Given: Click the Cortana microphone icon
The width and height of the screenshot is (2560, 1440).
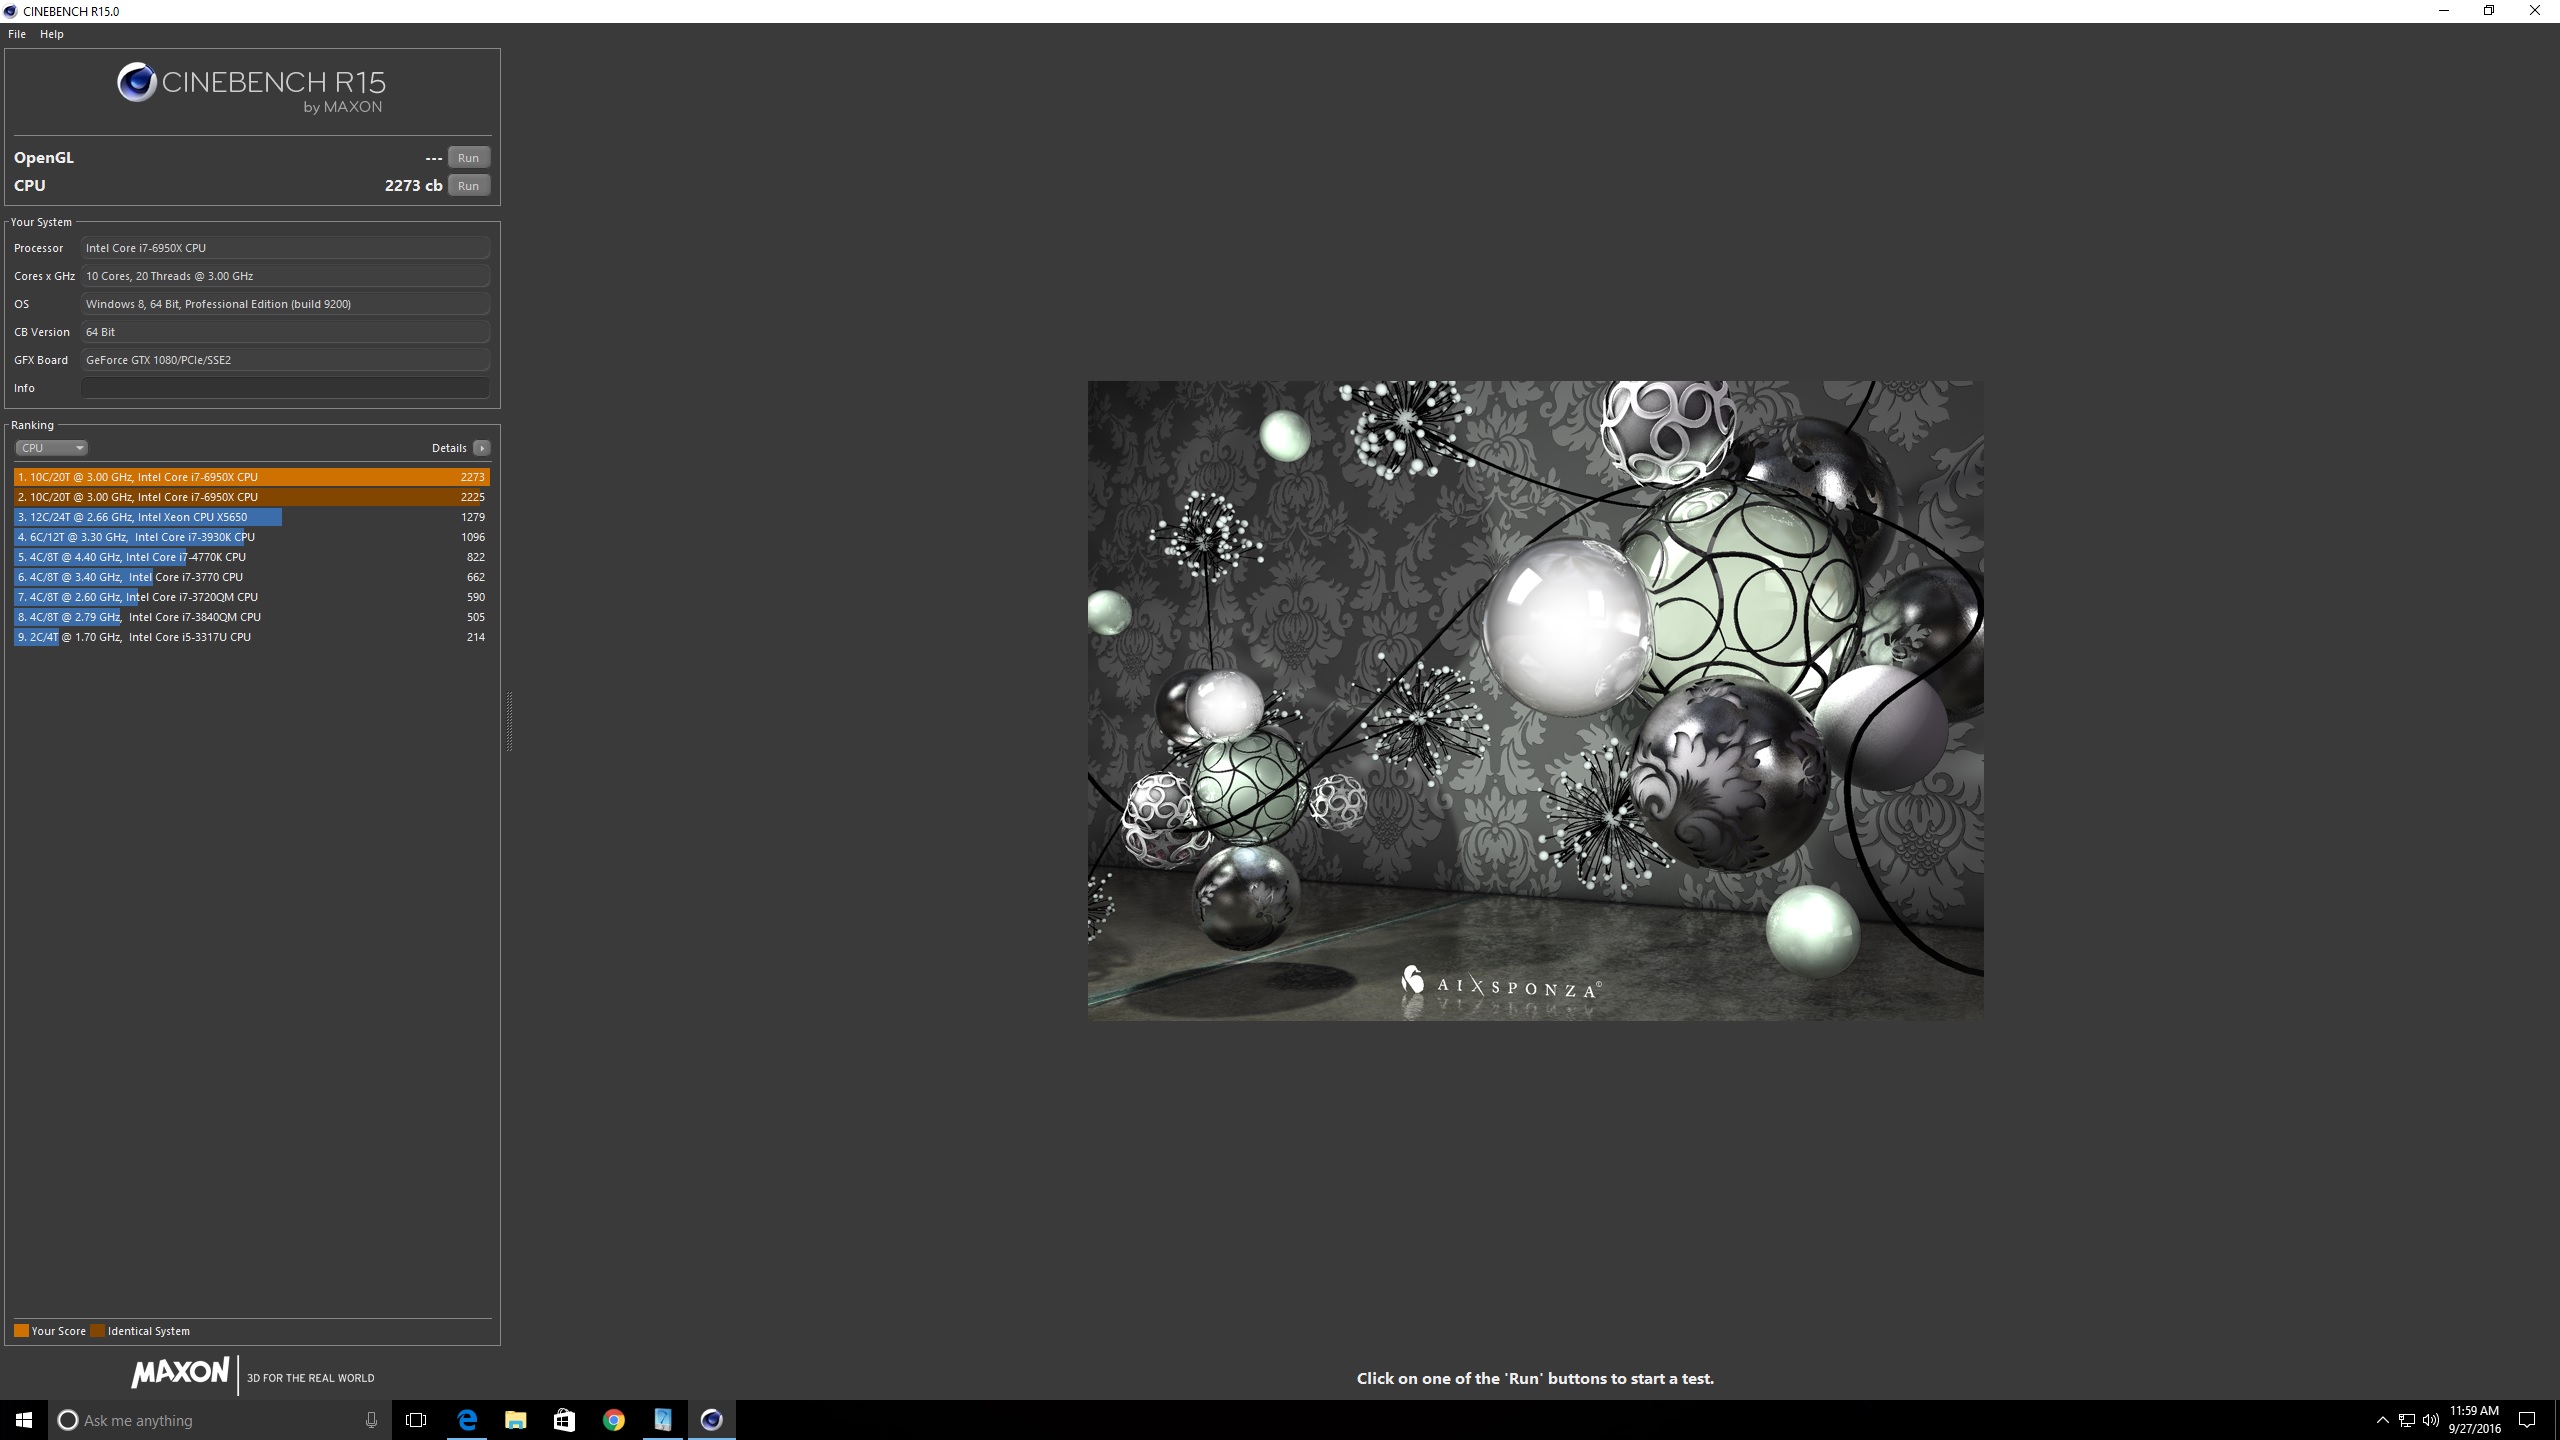Looking at the screenshot, I should [x=371, y=1420].
